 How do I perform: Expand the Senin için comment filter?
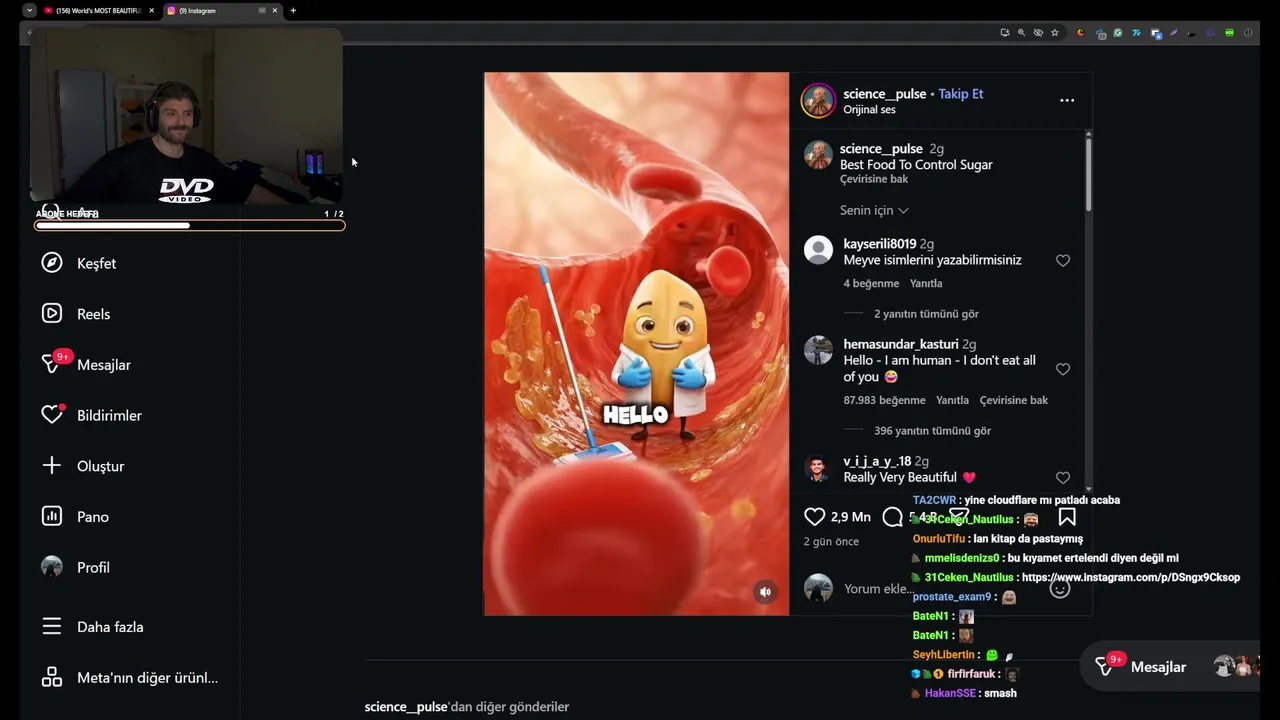(x=874, y=210)
